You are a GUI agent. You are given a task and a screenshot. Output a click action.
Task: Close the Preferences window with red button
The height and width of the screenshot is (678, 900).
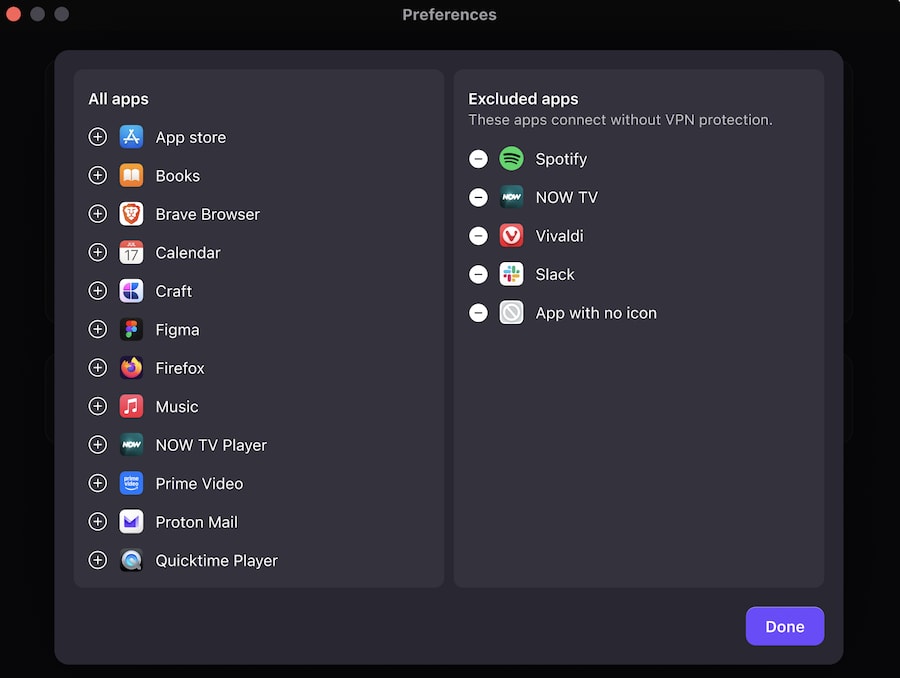(13, 14)
